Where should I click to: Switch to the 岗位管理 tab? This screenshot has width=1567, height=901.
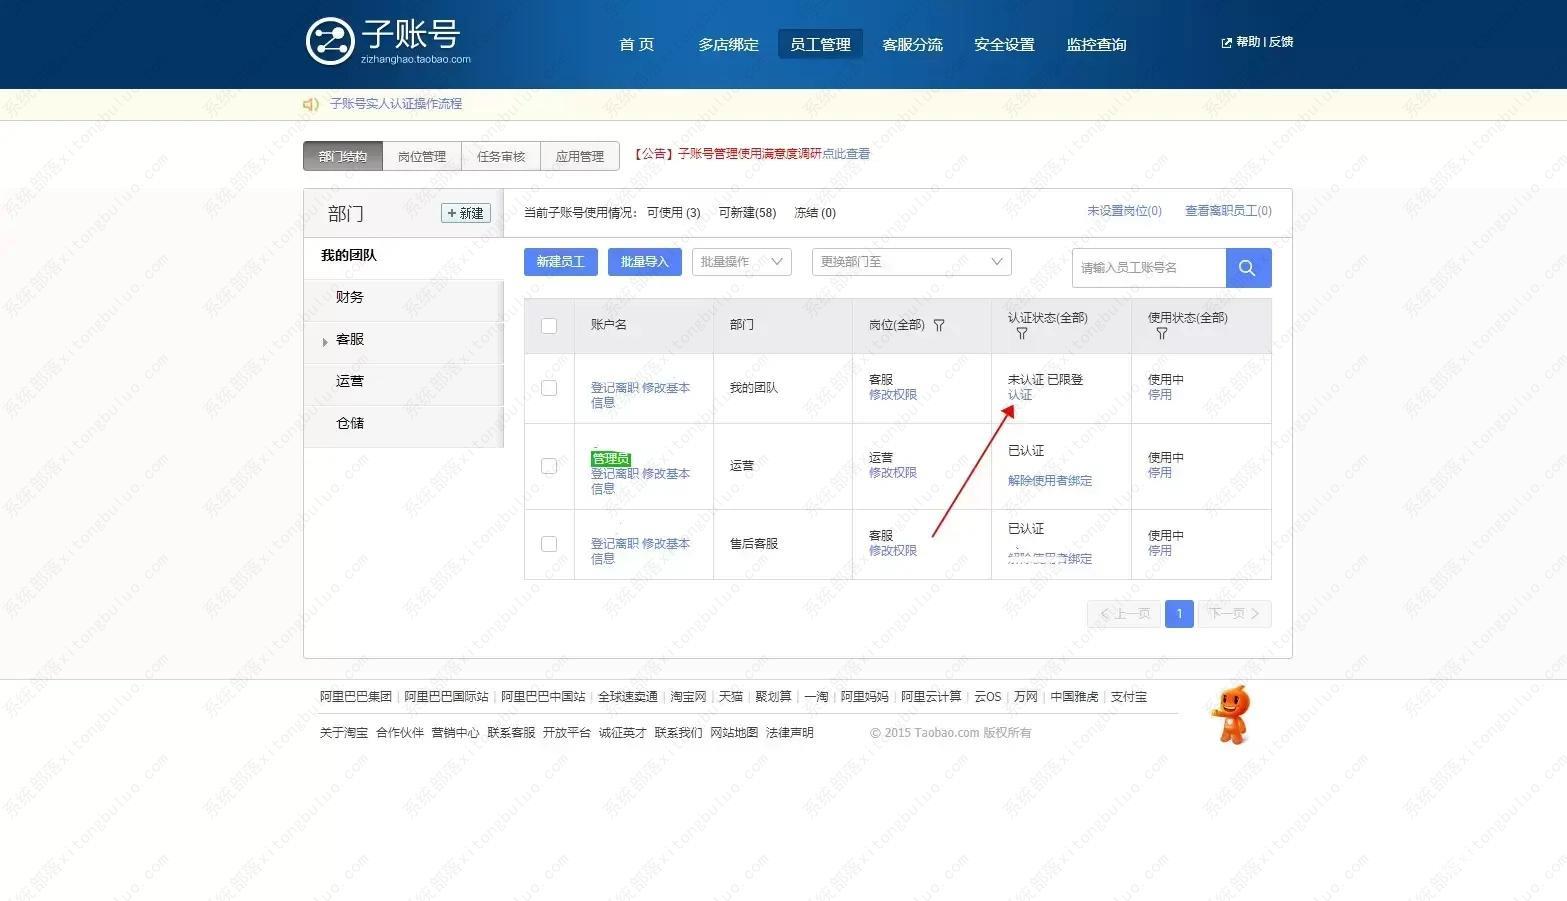pos(422,156)
